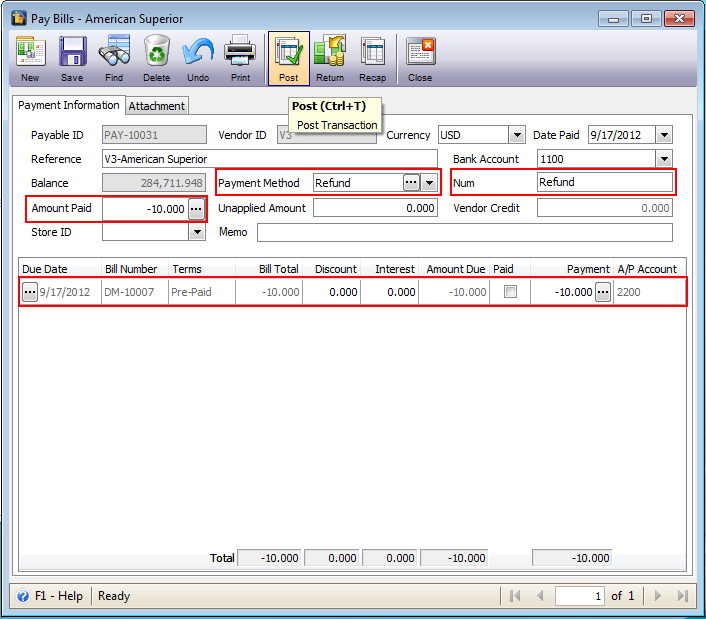Expand the Bank Account 1100 dropdown
Viewport: 706px width, 619px height.
tap(664, 158)
